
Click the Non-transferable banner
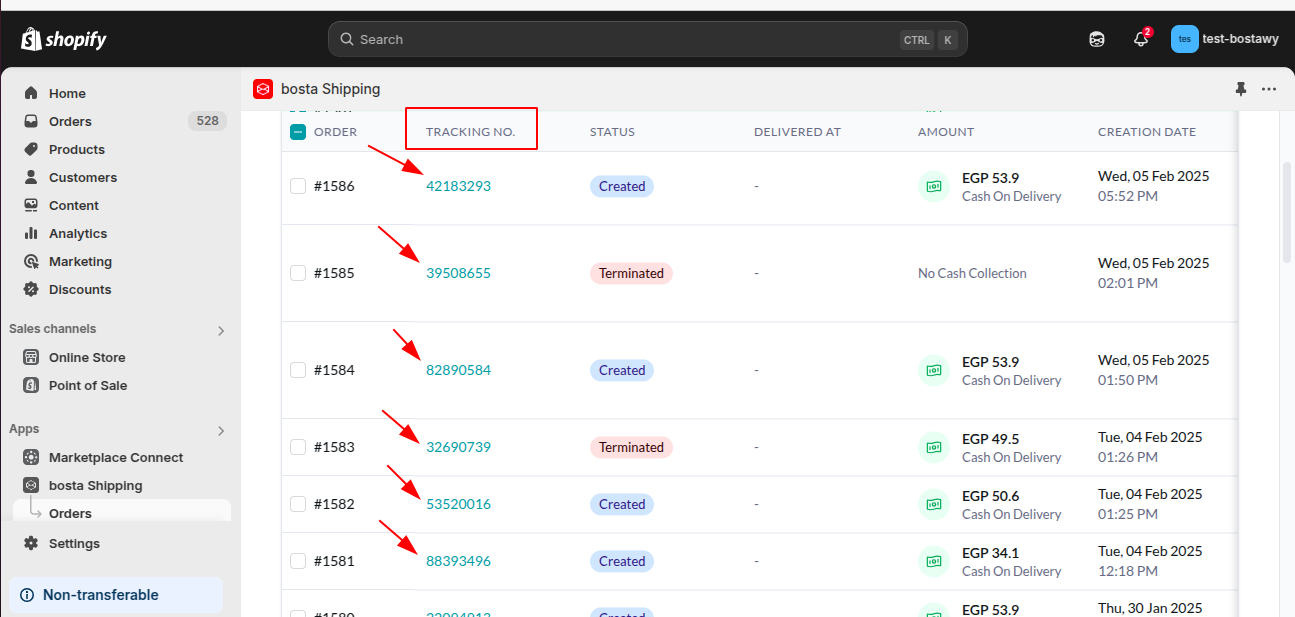pyautogui.click(x=116, y=595)
